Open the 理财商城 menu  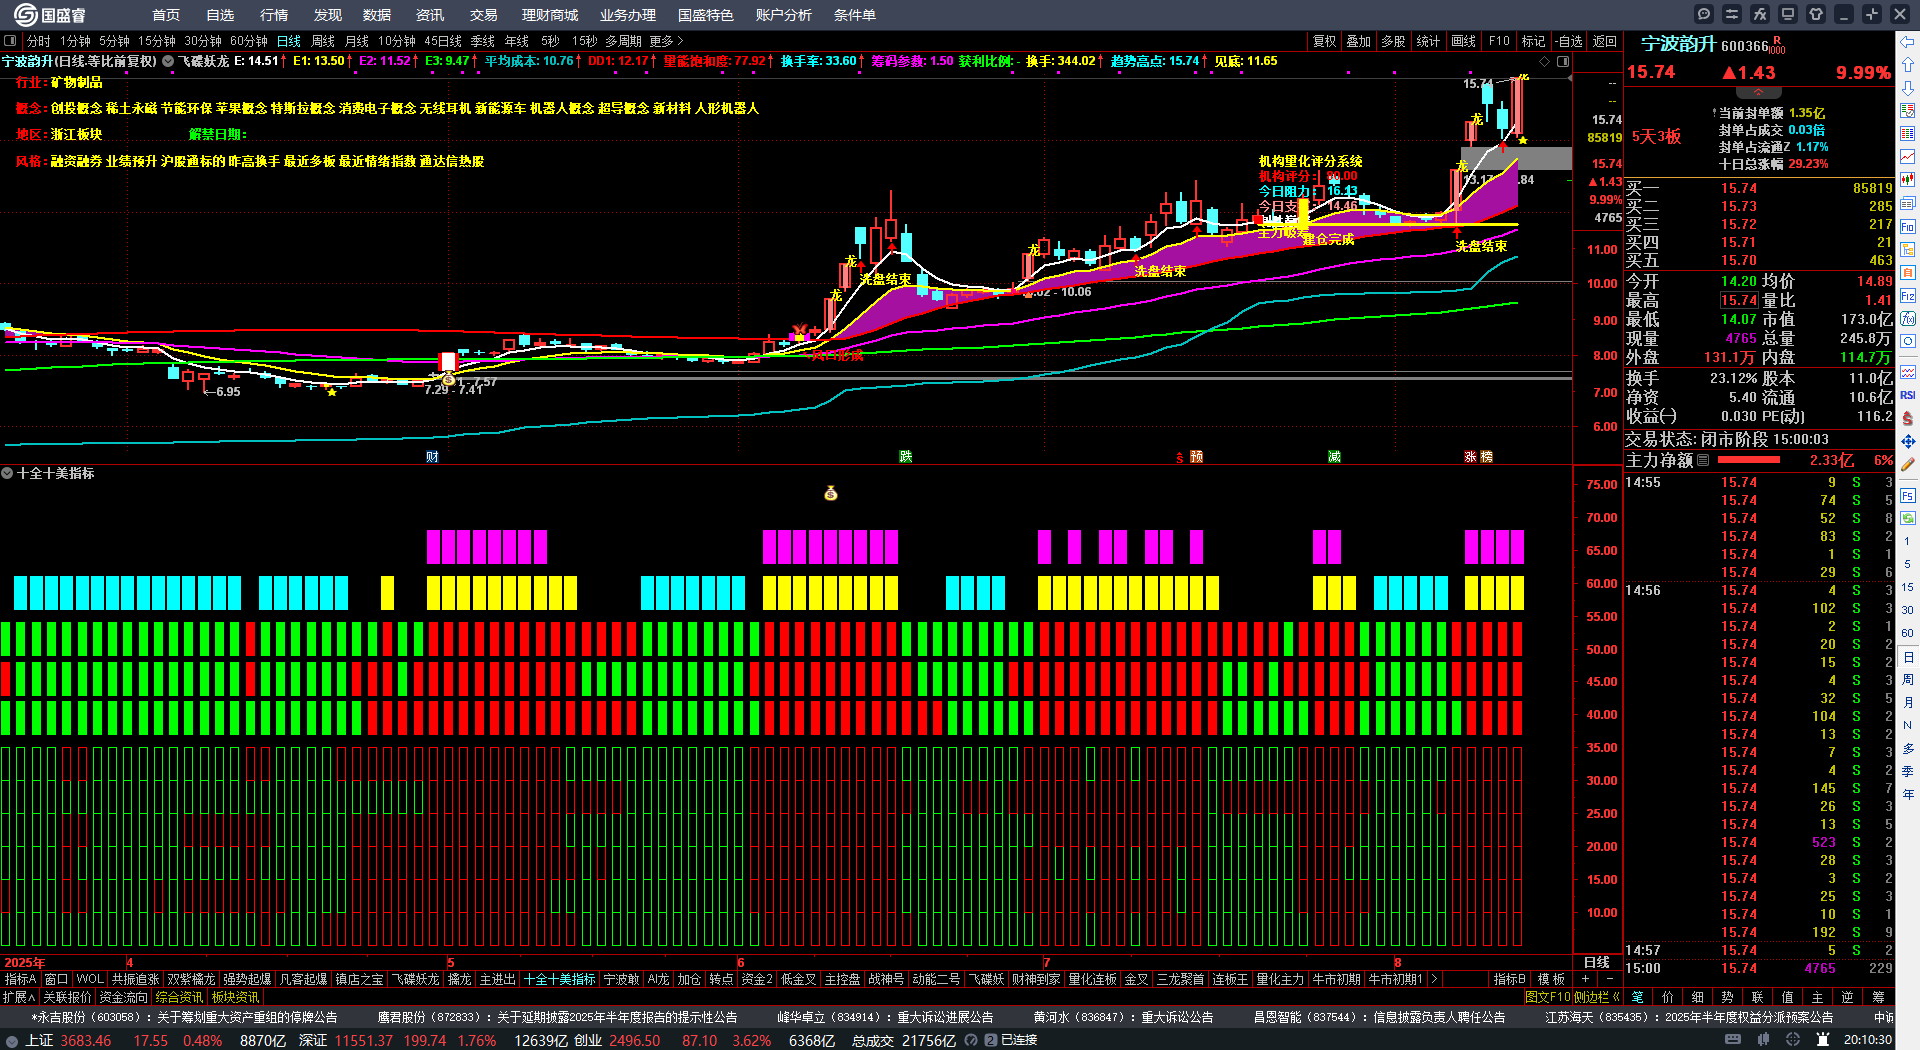tap(550, 15)
